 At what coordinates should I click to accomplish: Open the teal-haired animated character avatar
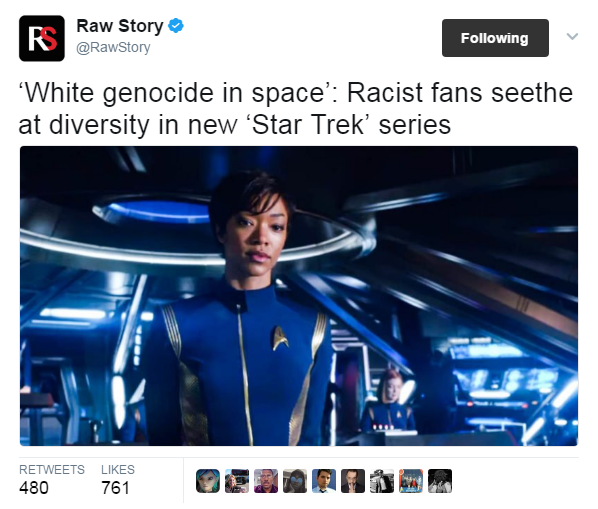(208, 481)
